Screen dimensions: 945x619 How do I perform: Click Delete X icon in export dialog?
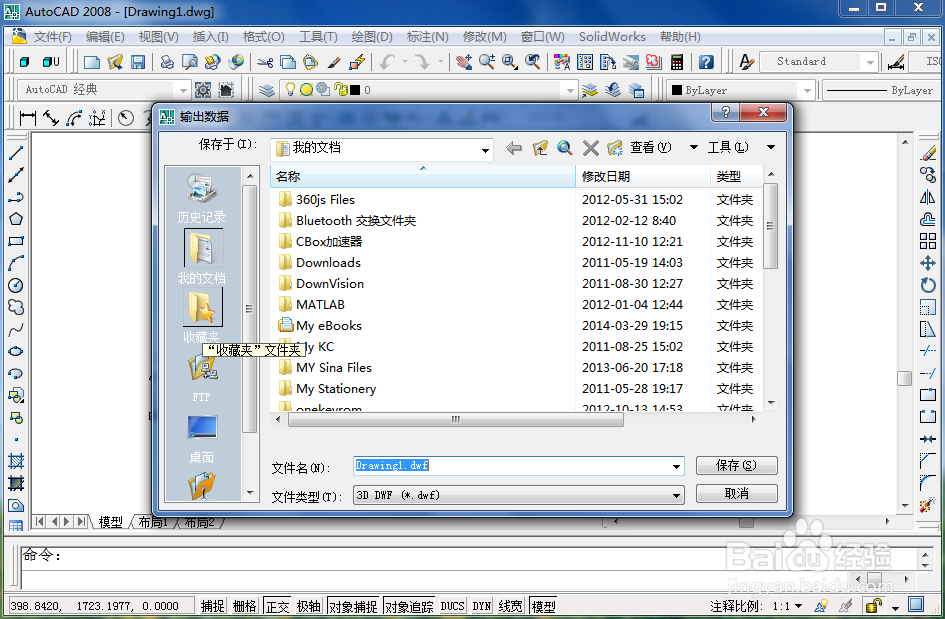coord(591,148)
